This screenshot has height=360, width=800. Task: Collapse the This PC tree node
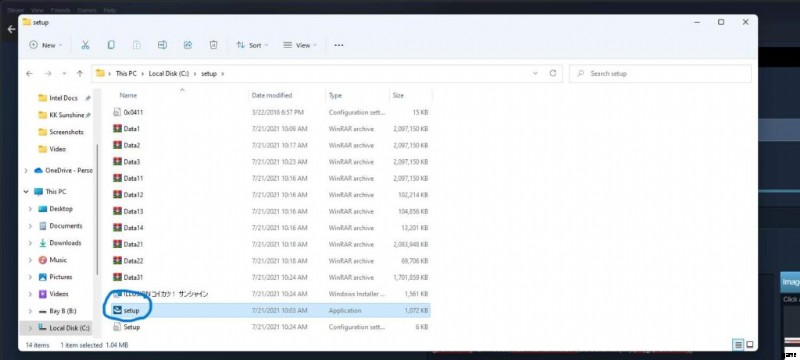point(26,192)
